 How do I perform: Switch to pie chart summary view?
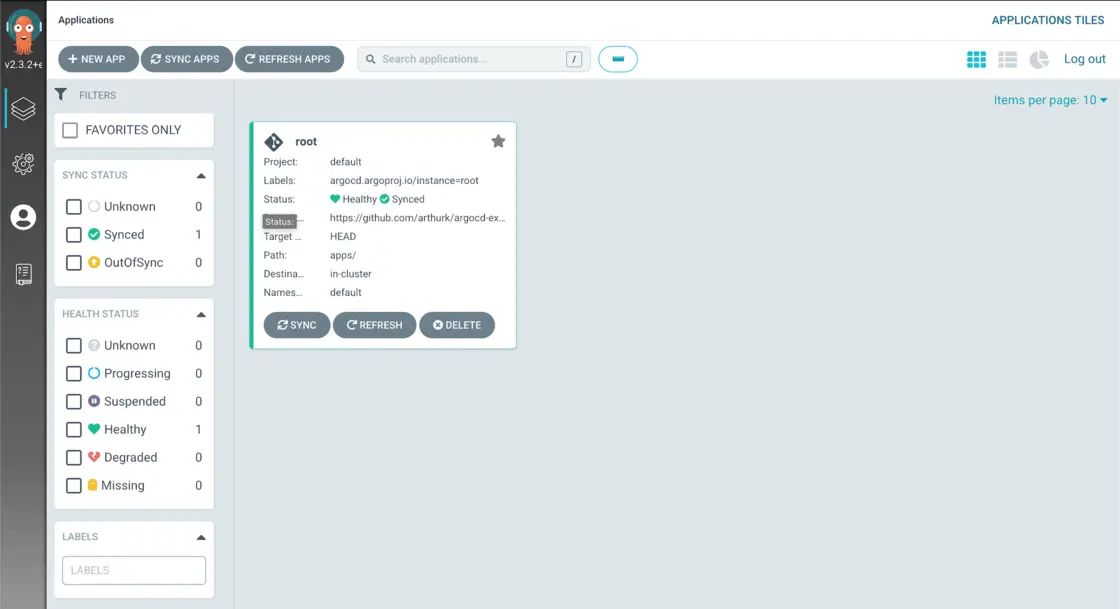(1039, 60)
